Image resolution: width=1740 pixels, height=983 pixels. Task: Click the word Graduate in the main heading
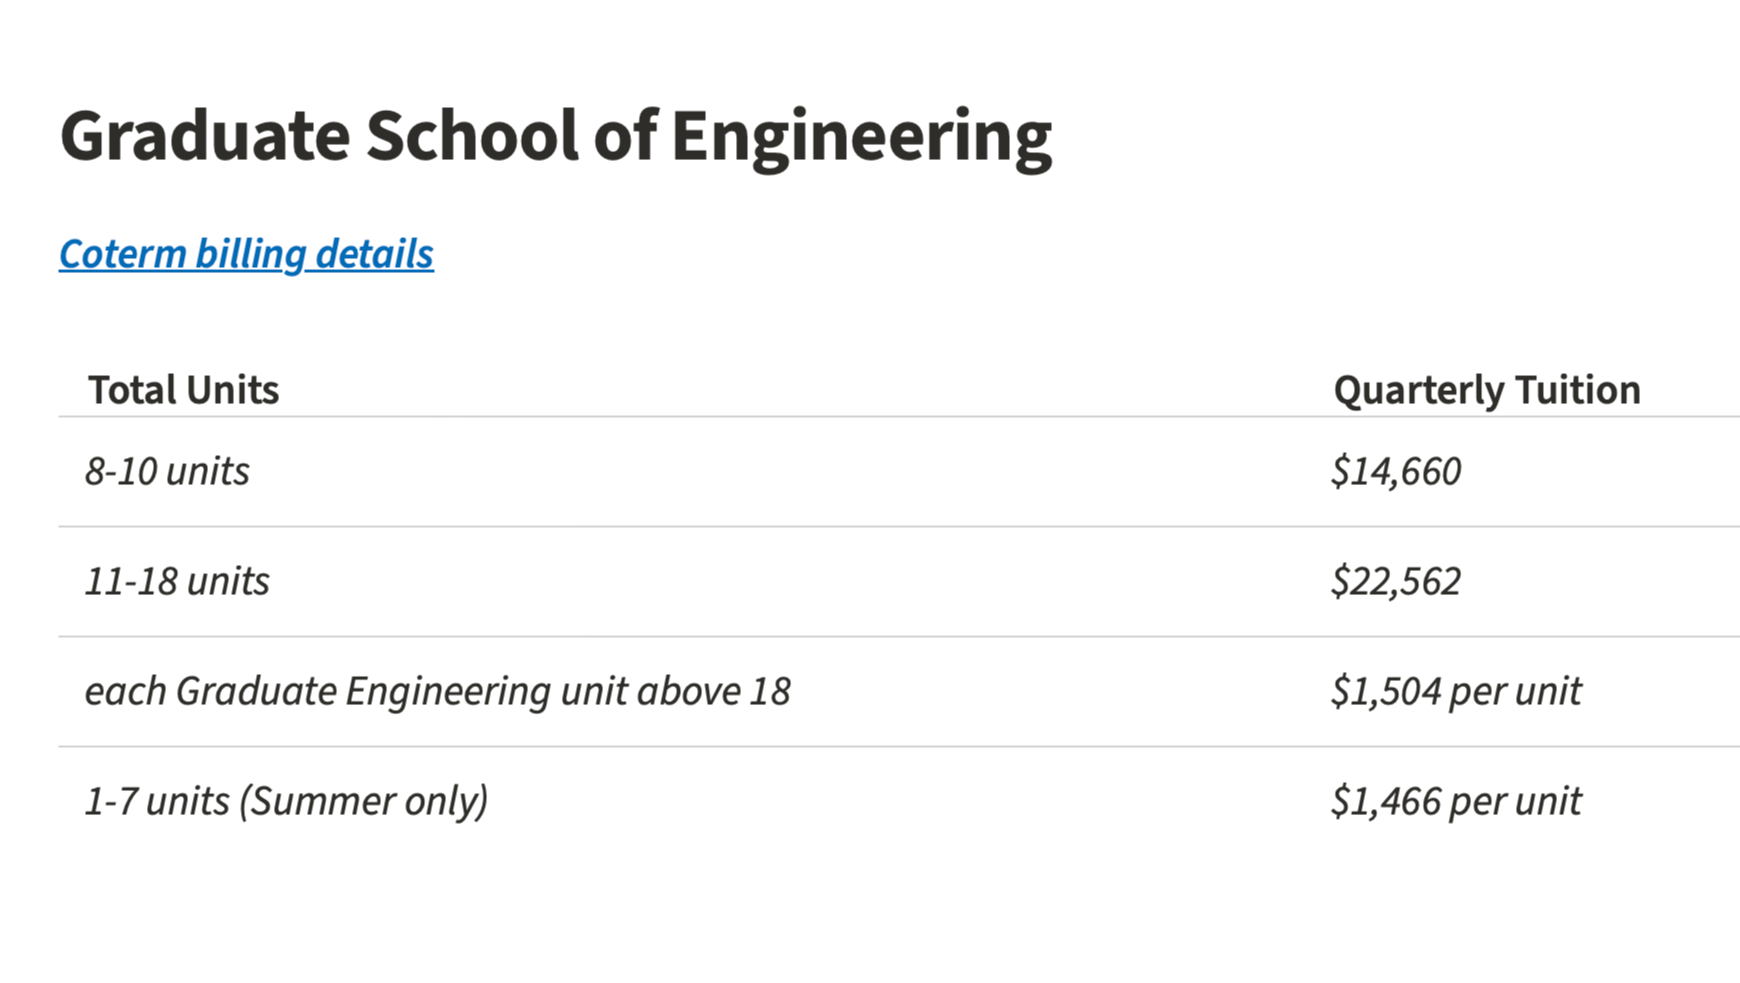click(205, 136)
